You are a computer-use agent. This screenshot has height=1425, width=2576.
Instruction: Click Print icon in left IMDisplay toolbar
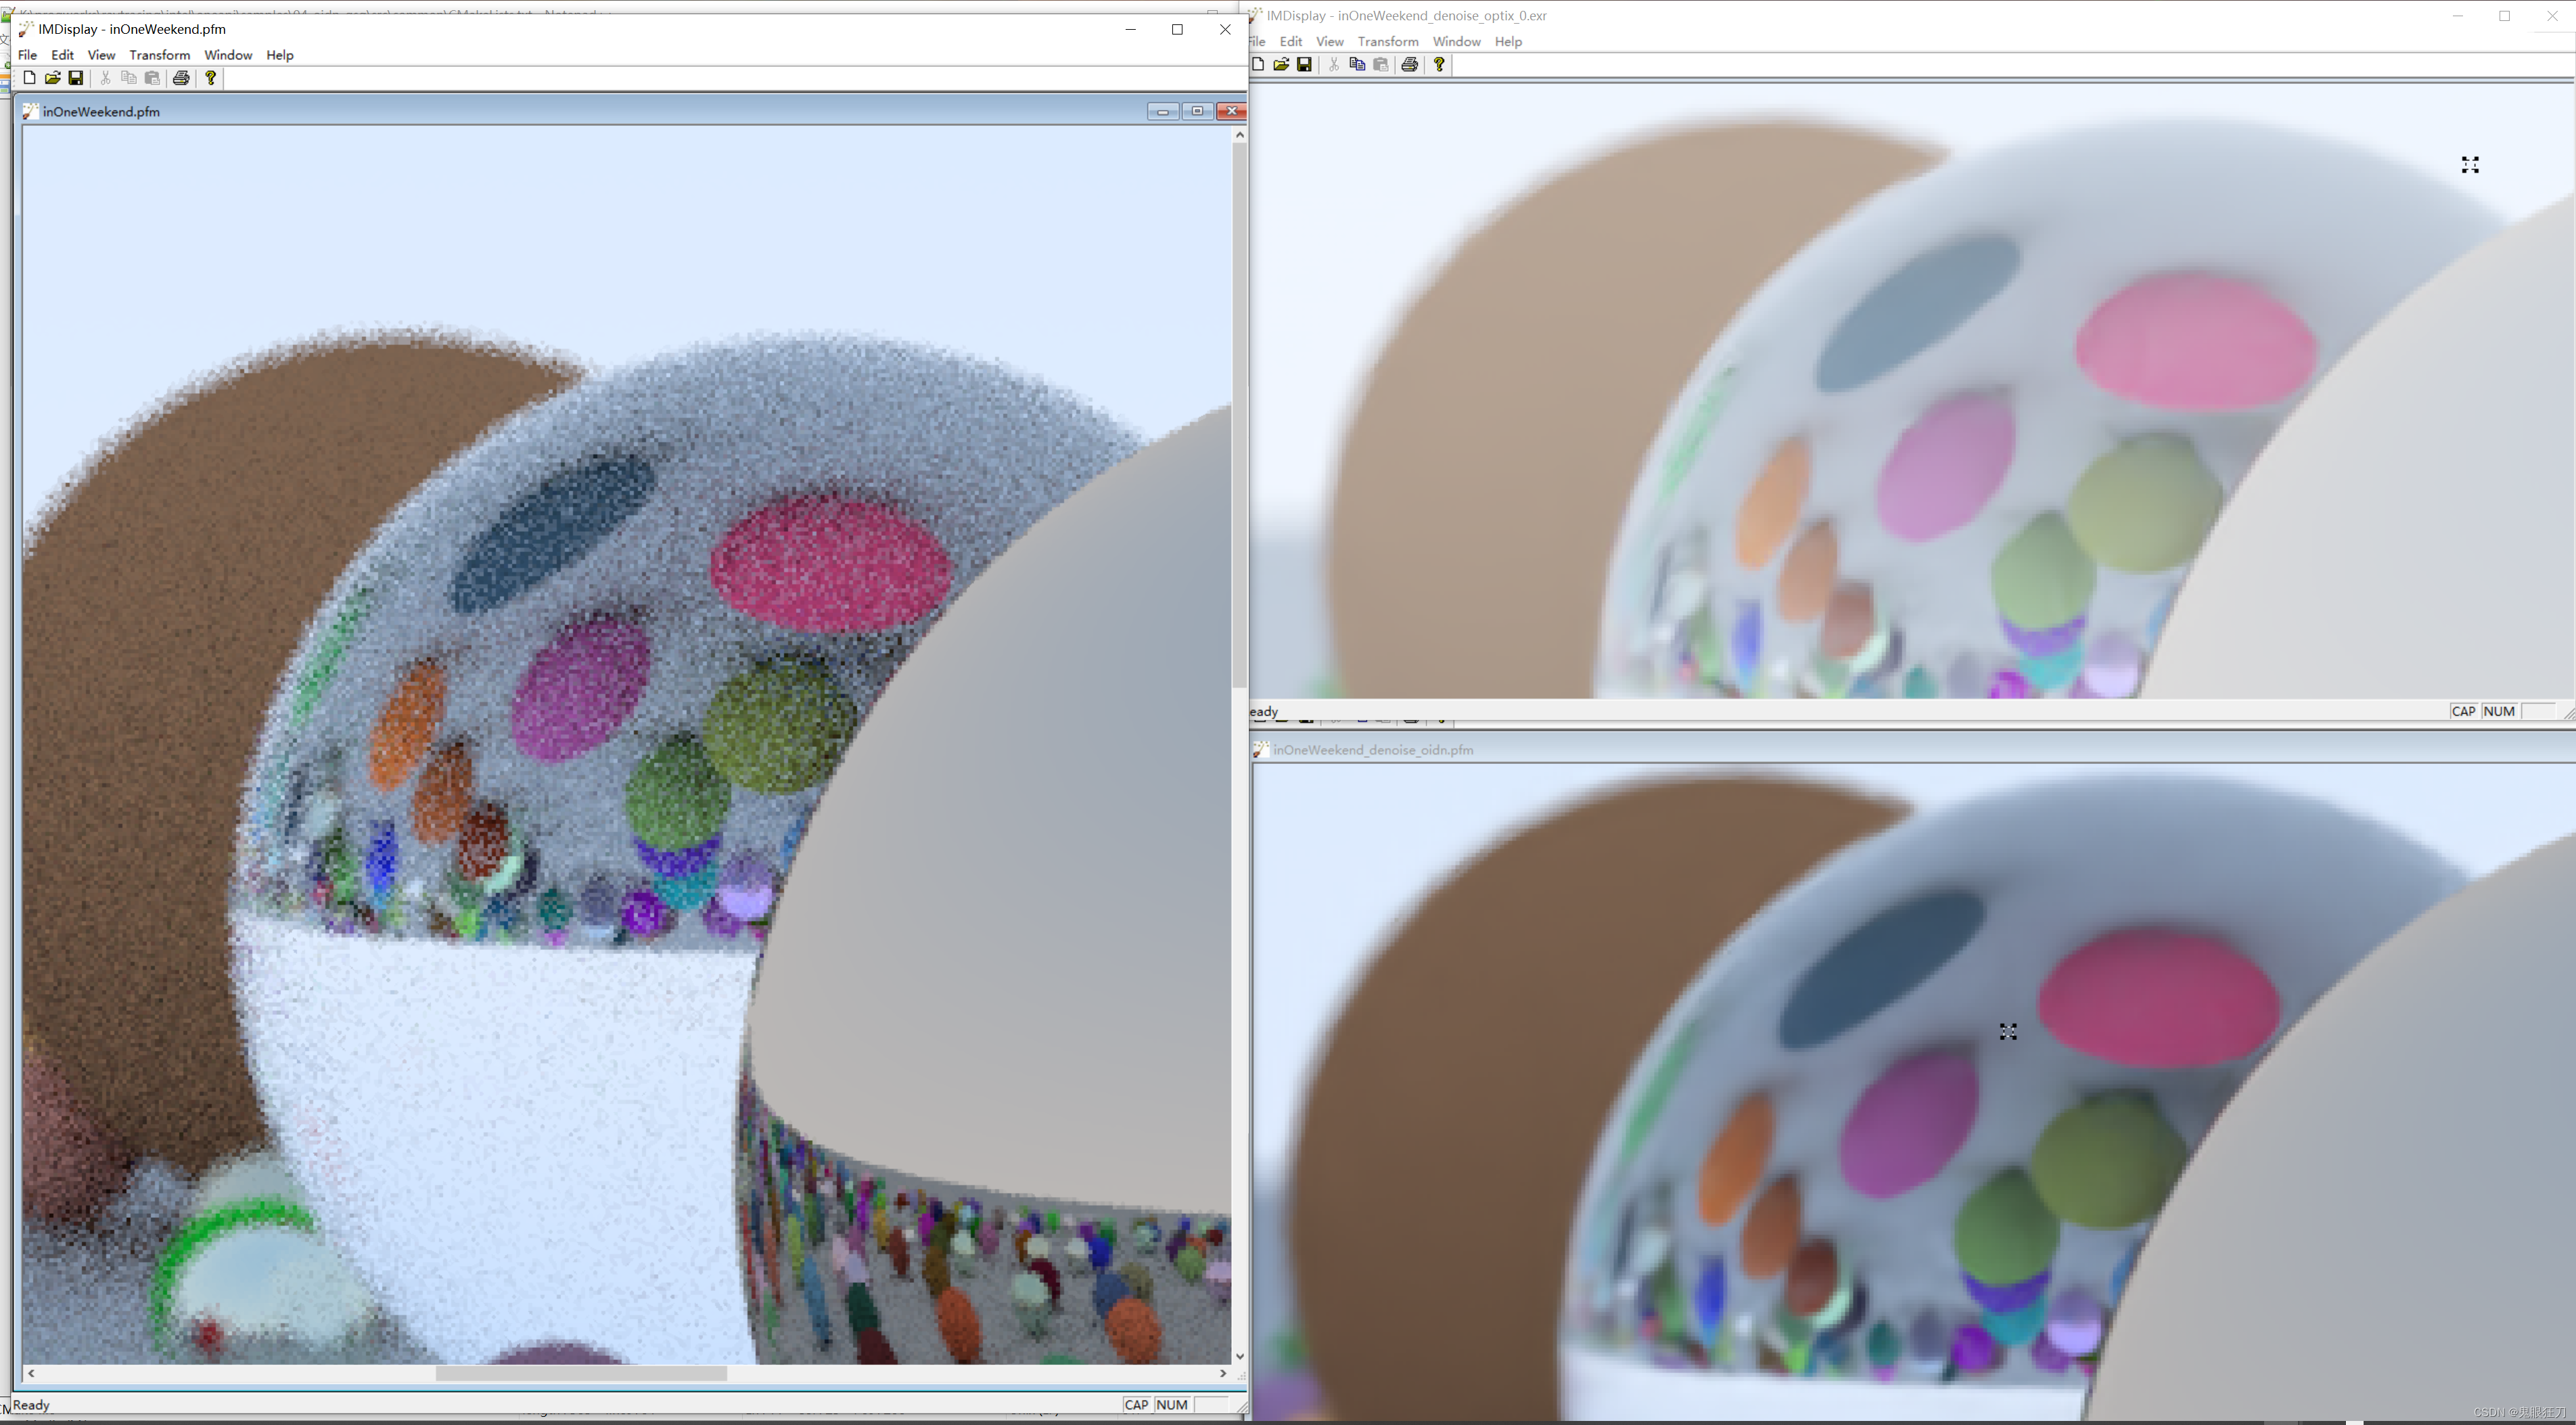click(181, 78)
